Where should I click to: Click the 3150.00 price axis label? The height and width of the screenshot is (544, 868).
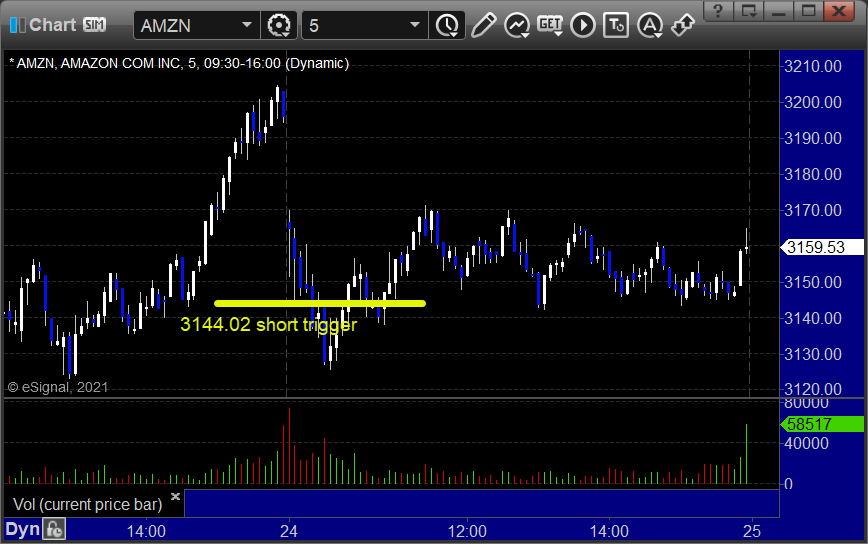point(813,282)
